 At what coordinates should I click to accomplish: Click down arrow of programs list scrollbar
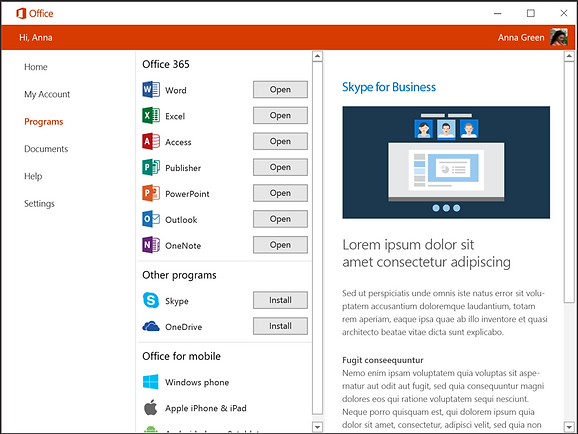(x=317, y=427)
